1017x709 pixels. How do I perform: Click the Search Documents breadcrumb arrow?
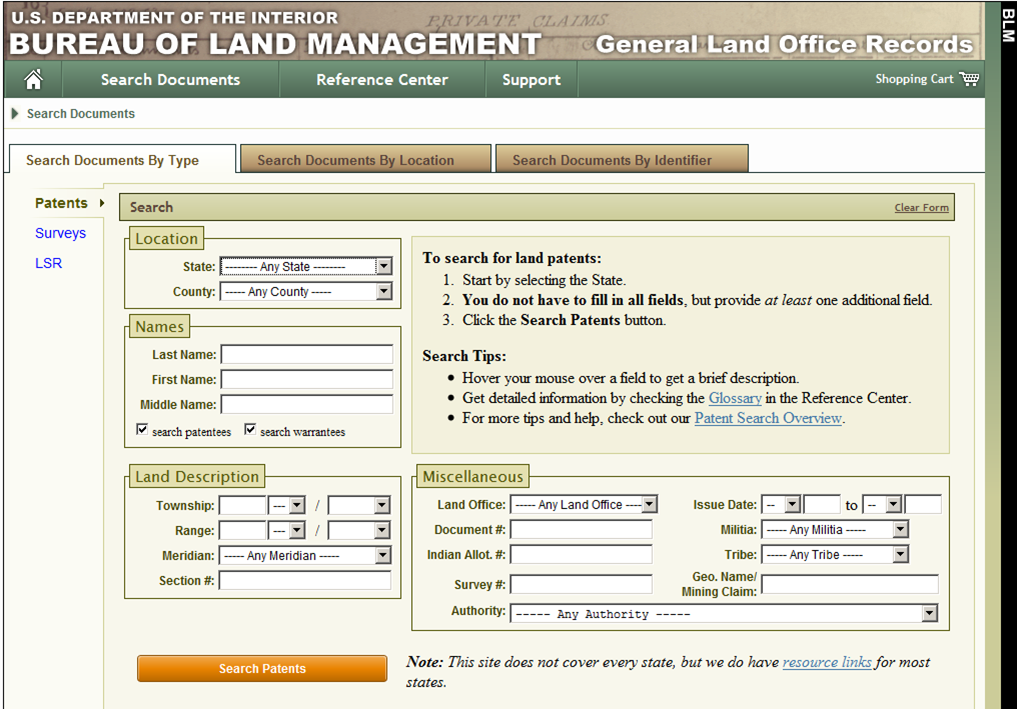click(x=15, y=114)
